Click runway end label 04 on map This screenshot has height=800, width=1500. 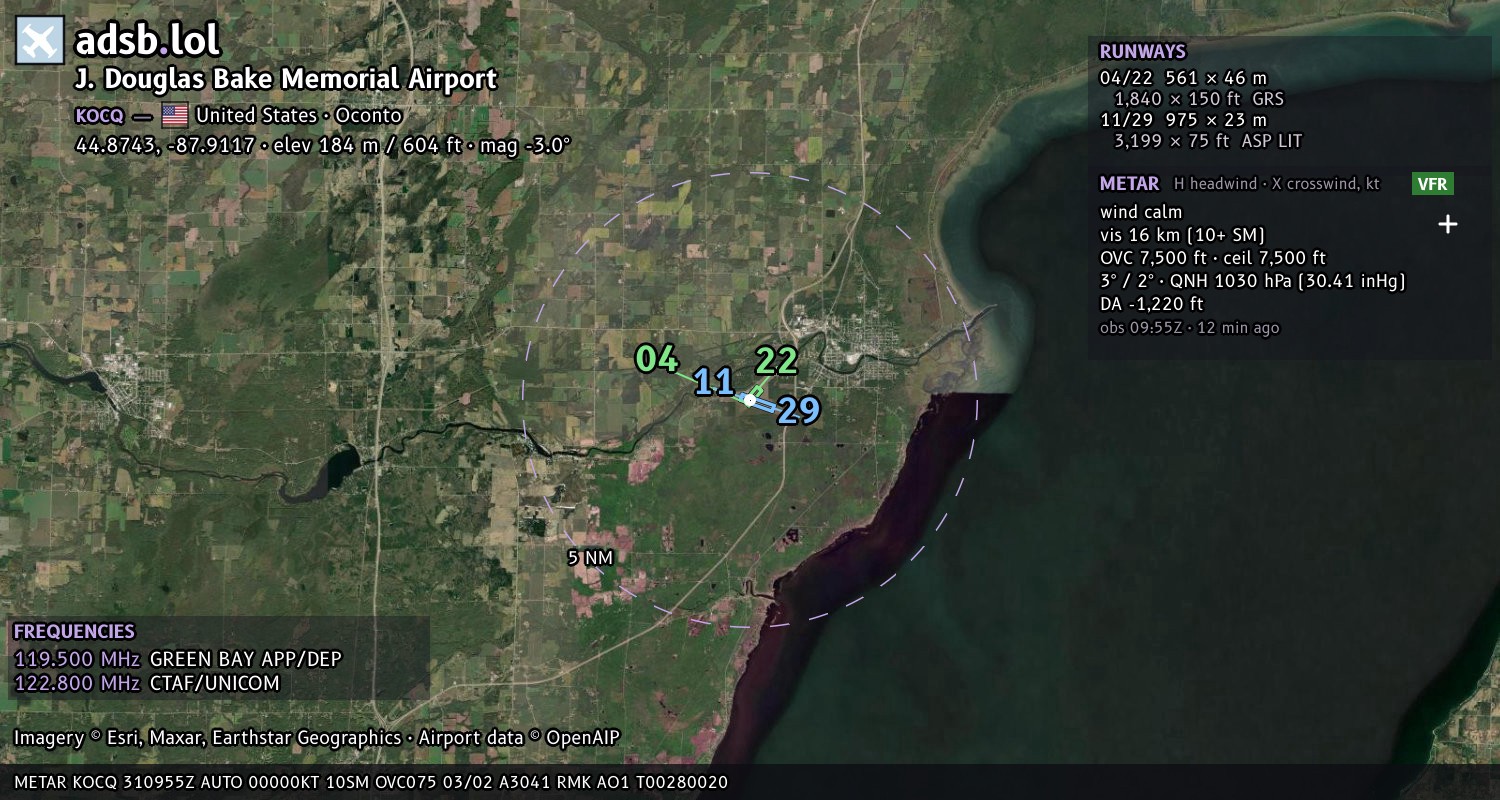pyautogui.click(x=657, y=358)
